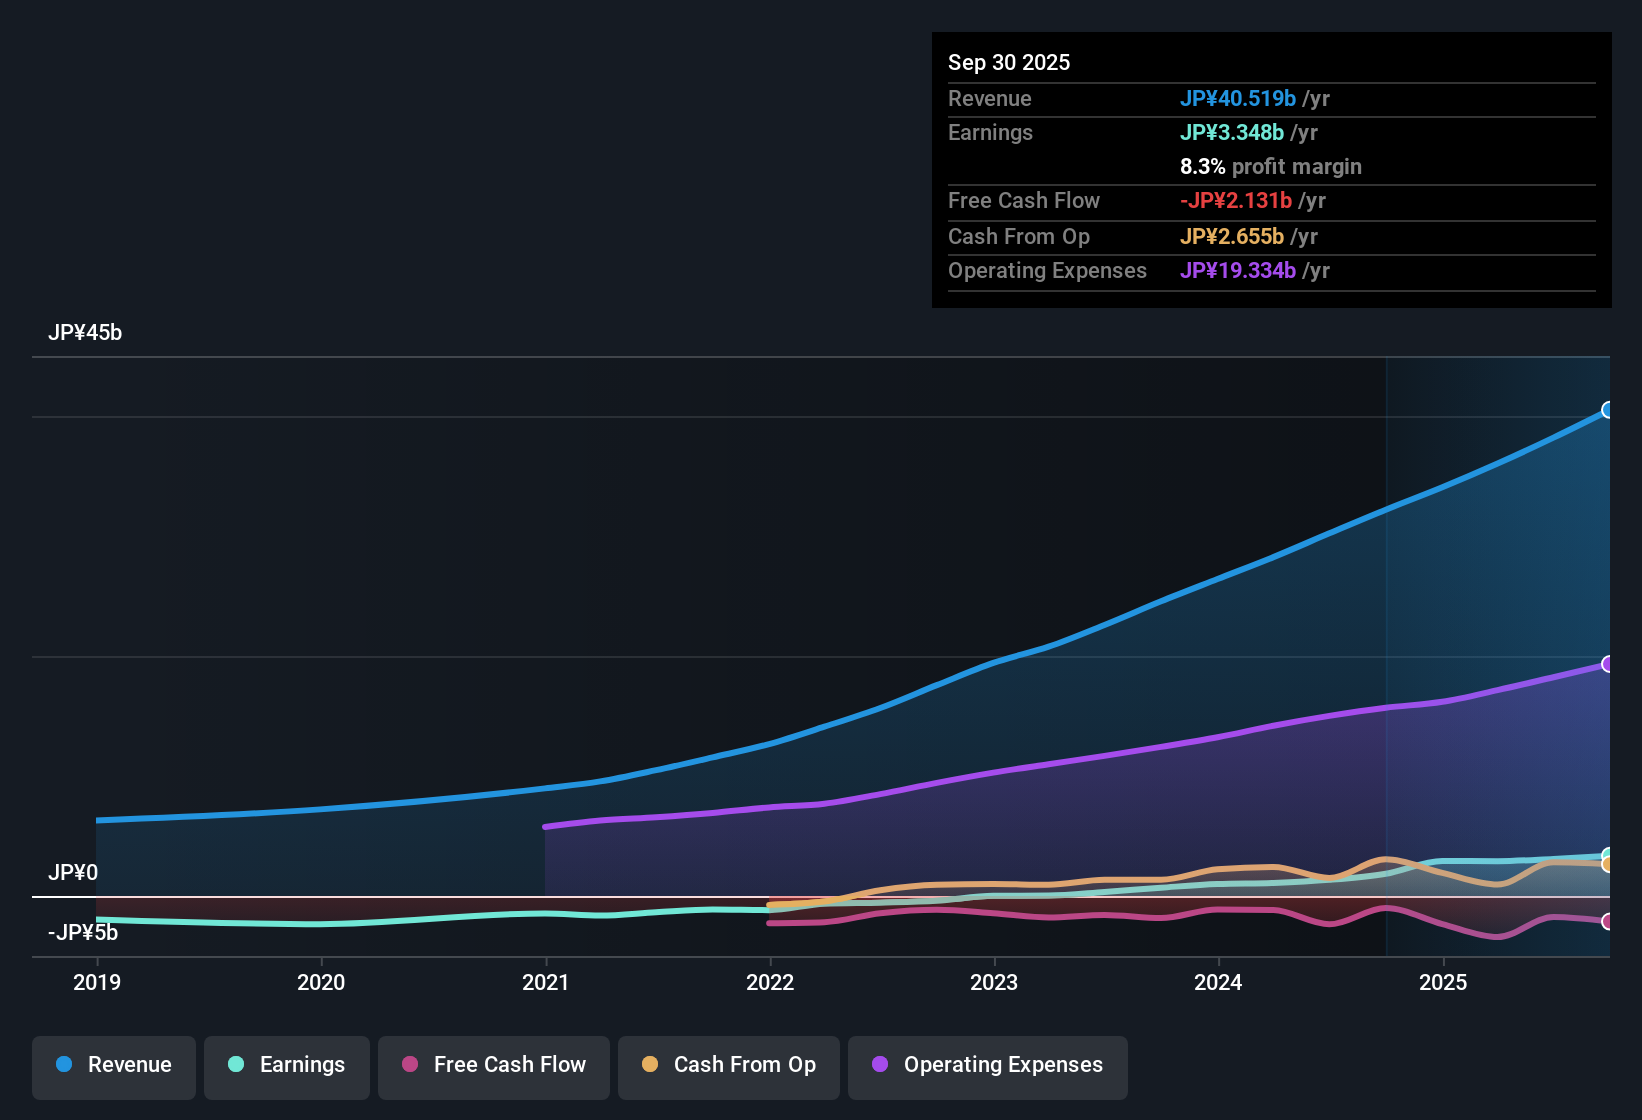This screenshot has height=1120, width=1642.
Task: Toggle the Revenue series visibility
Action: pos(113,1065)
